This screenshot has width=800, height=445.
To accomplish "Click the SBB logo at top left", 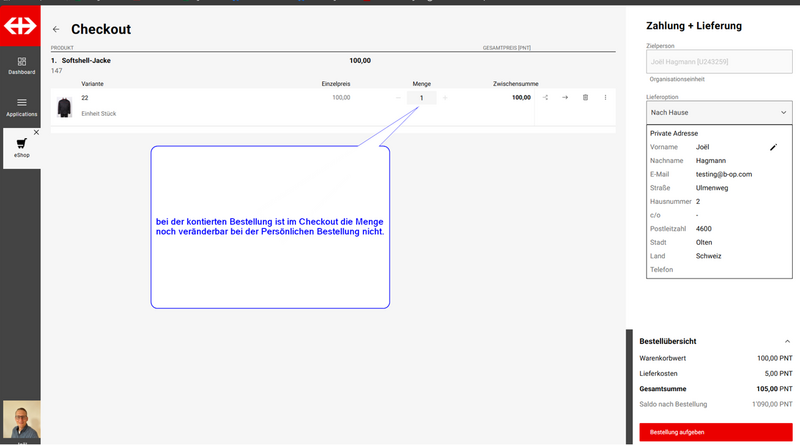I will click(x=20, y=28).
